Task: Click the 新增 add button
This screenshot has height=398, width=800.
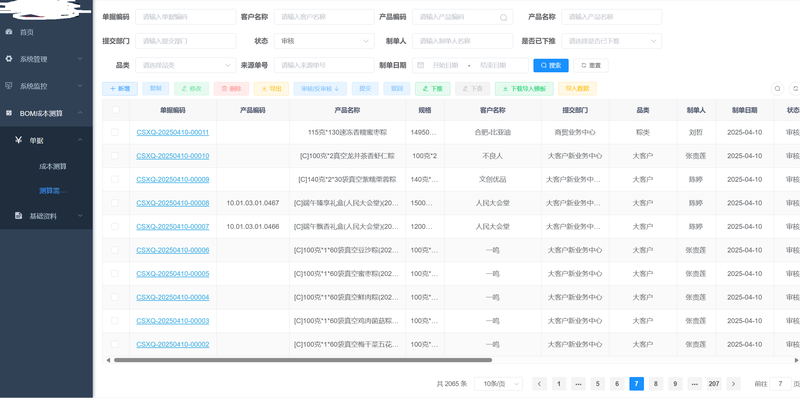Action: [x=120, y=89]
